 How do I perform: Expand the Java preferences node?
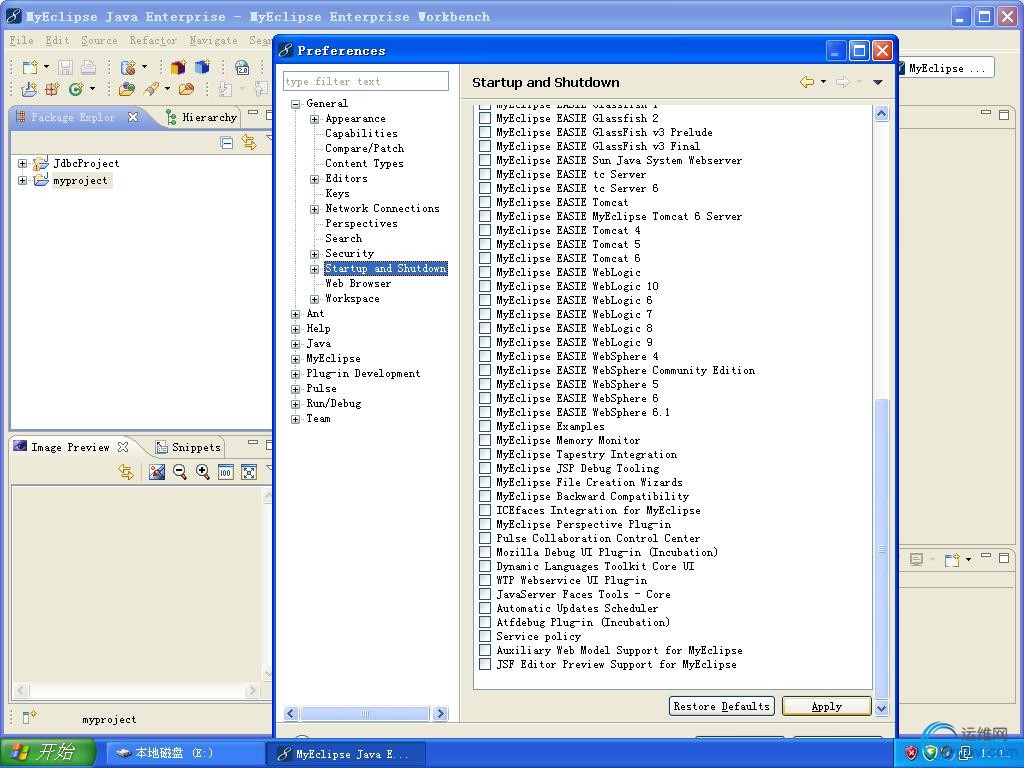(296, 344)
